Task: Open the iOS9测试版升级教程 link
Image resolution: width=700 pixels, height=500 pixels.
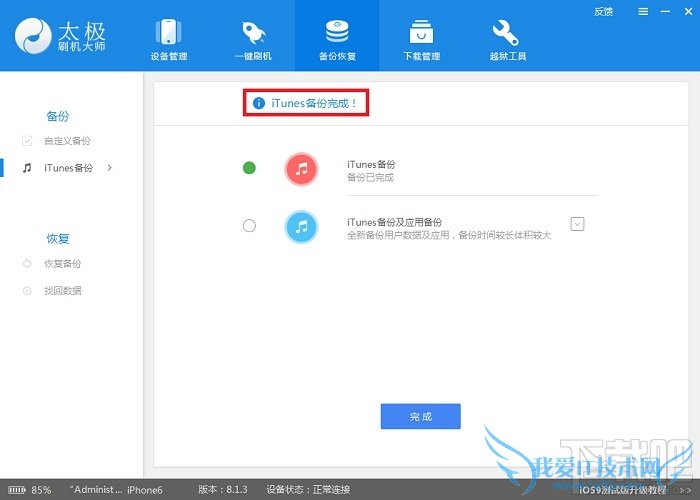Action: pyautogui.click(x=623, y=490)
